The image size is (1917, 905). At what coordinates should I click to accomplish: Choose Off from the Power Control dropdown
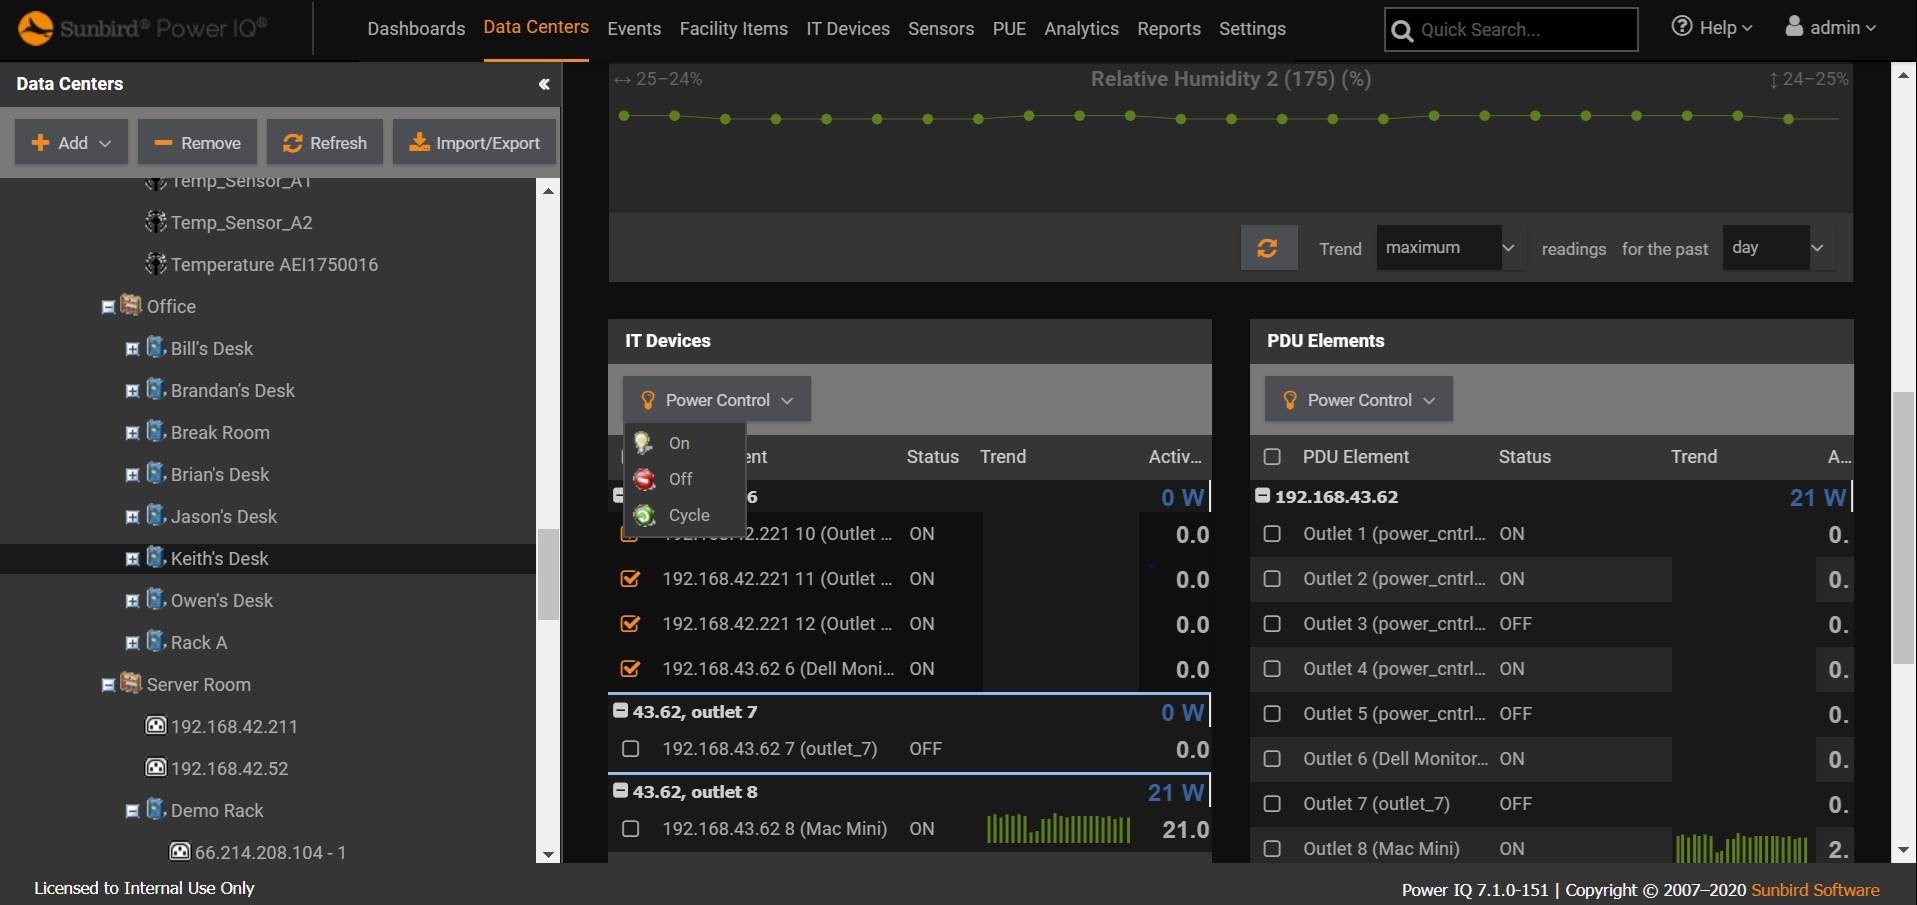(679, 479)
